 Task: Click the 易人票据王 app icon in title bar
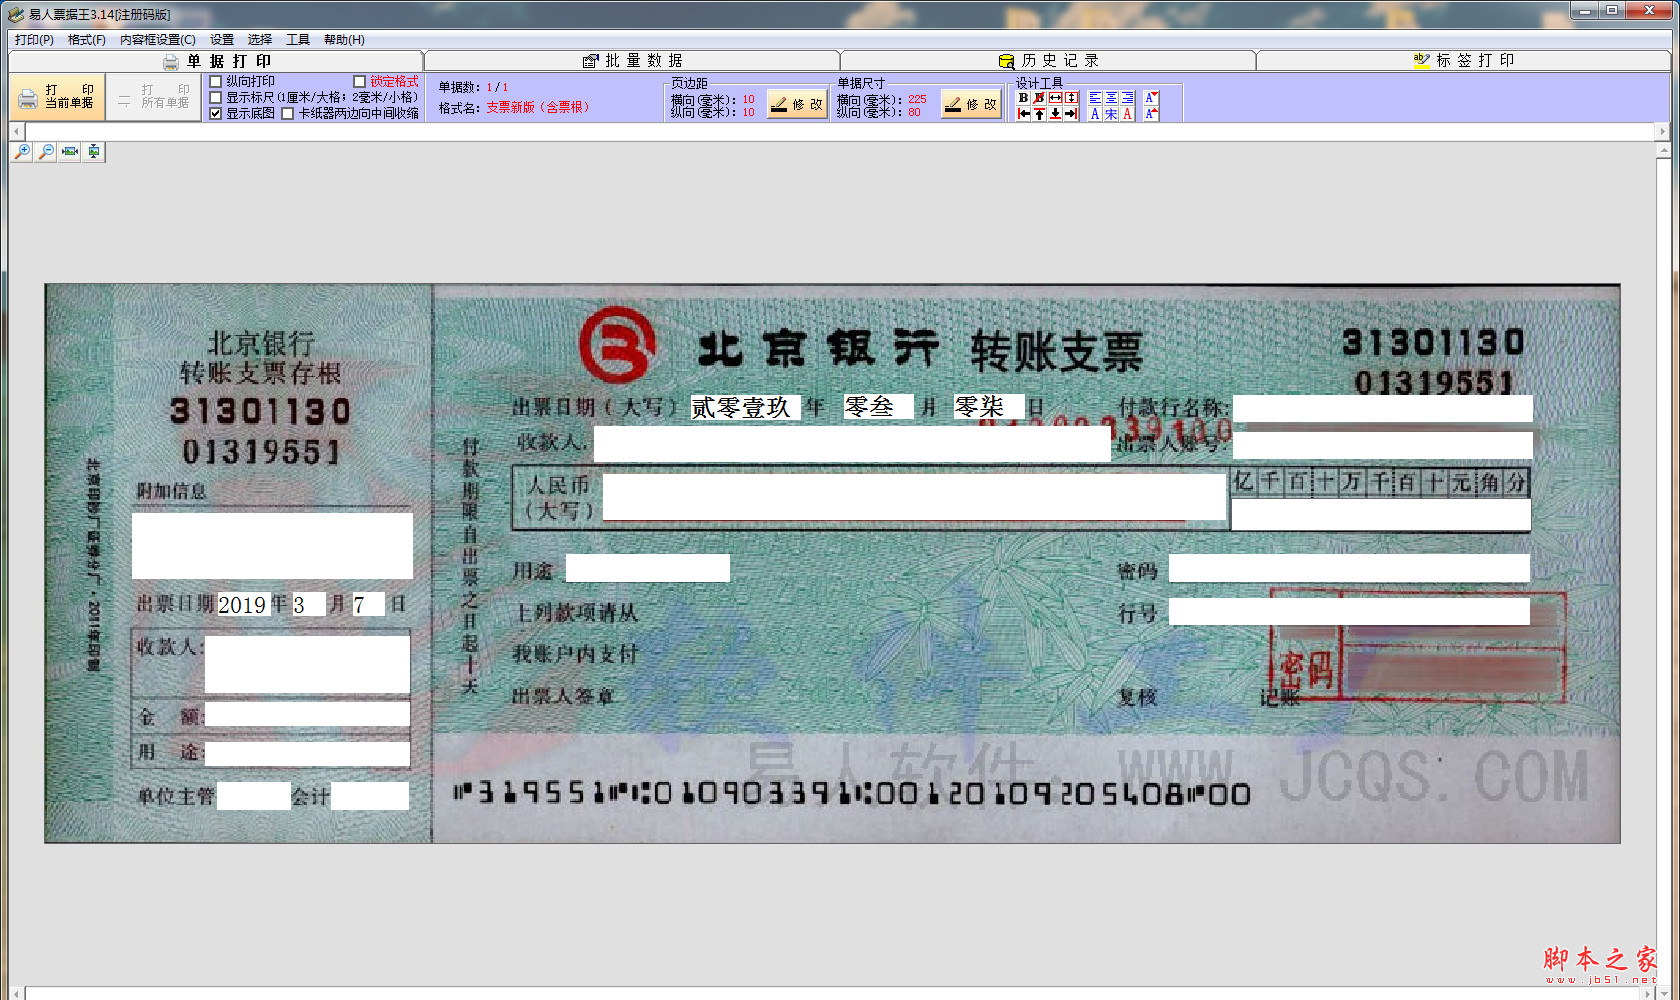[x=15, y=14]
